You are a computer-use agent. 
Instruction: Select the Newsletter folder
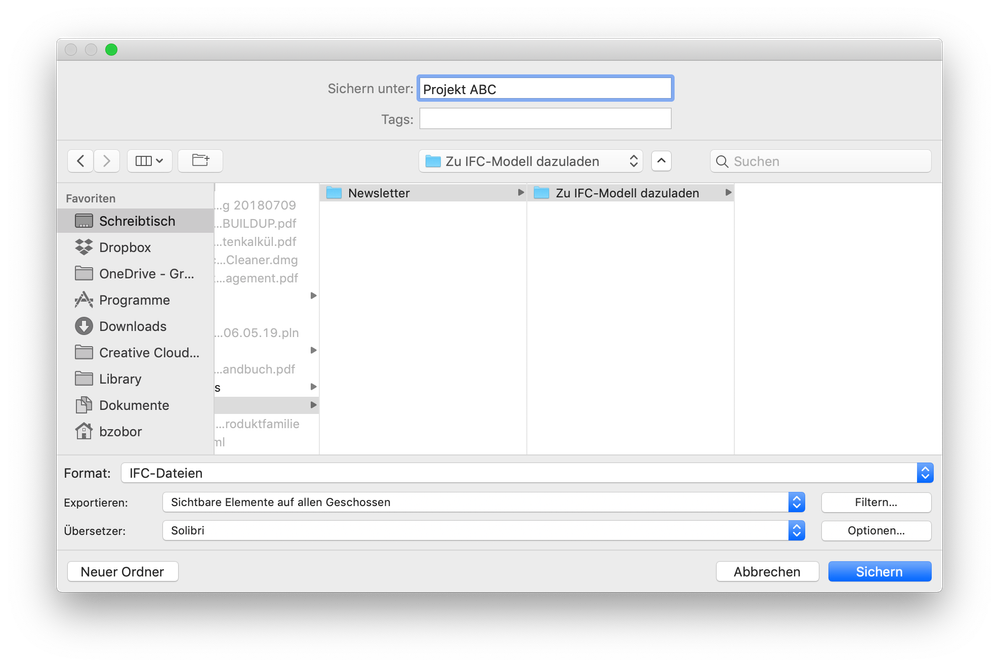pyautogui.click(x=423, y=193)
